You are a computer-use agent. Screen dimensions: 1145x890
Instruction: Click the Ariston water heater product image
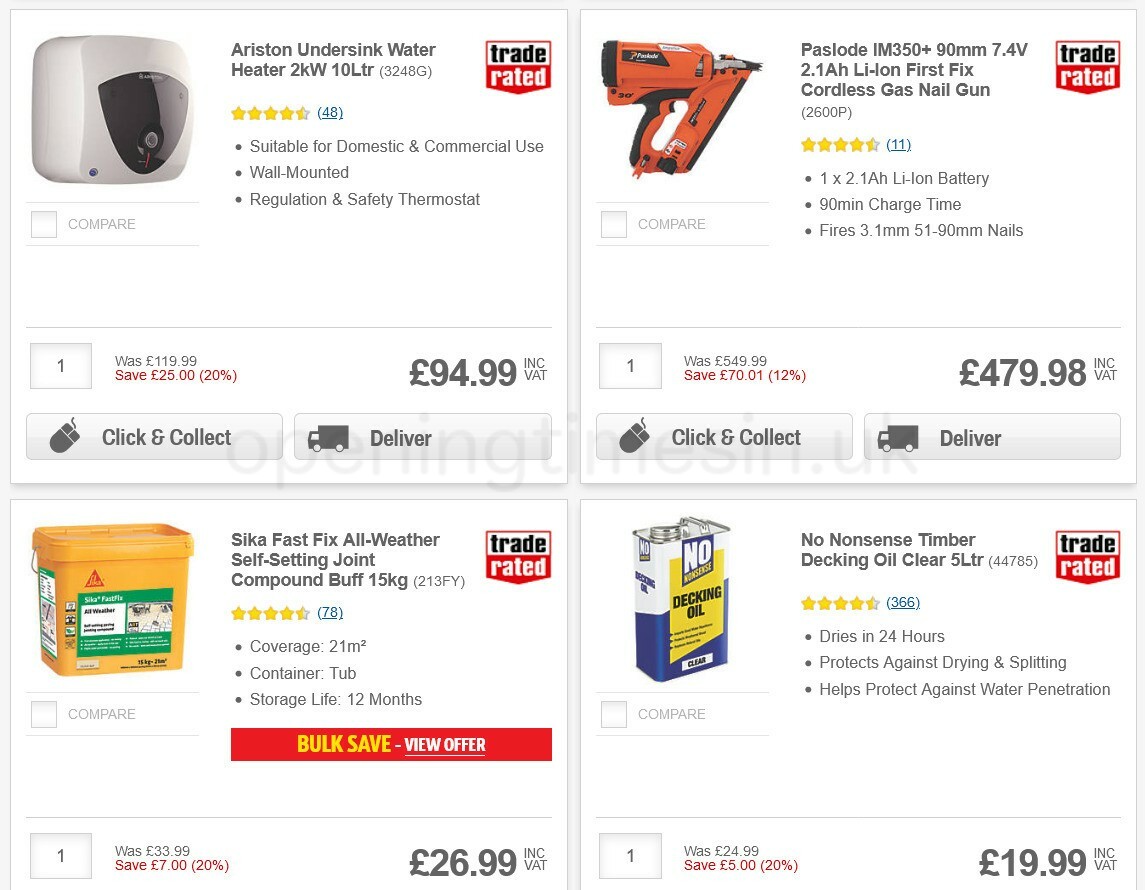tap(111, 110)
